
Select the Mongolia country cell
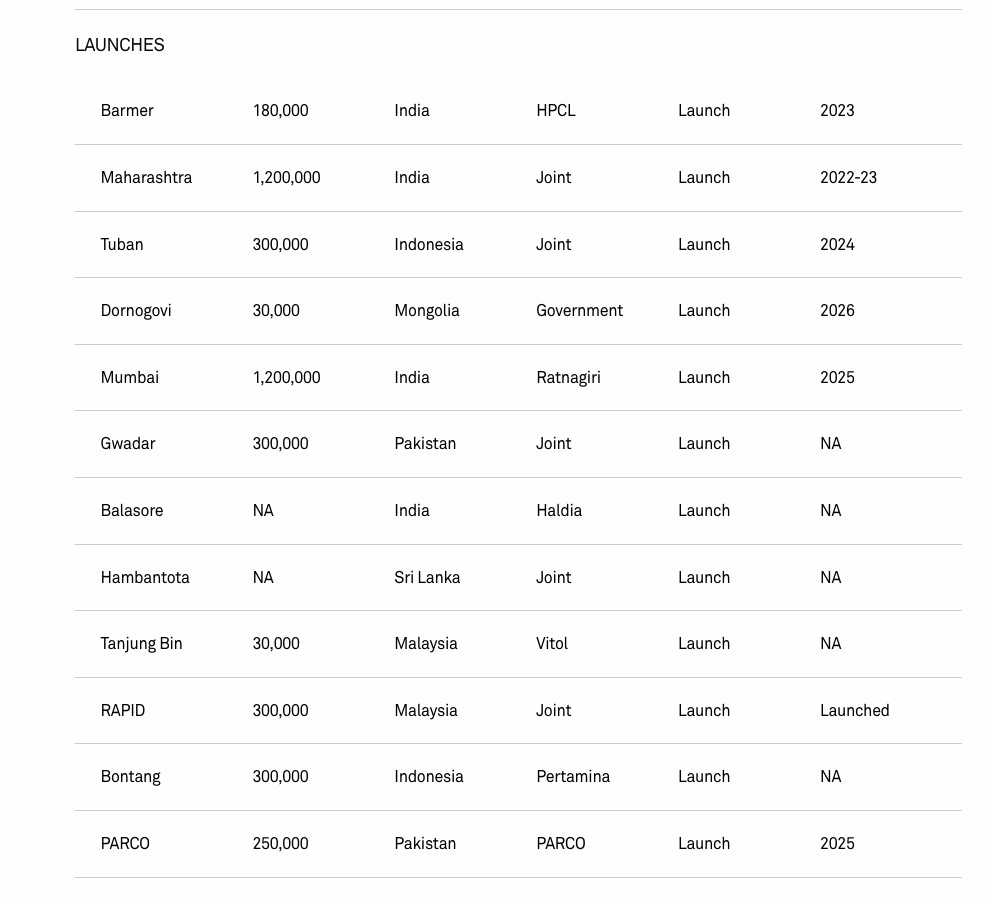427,311
